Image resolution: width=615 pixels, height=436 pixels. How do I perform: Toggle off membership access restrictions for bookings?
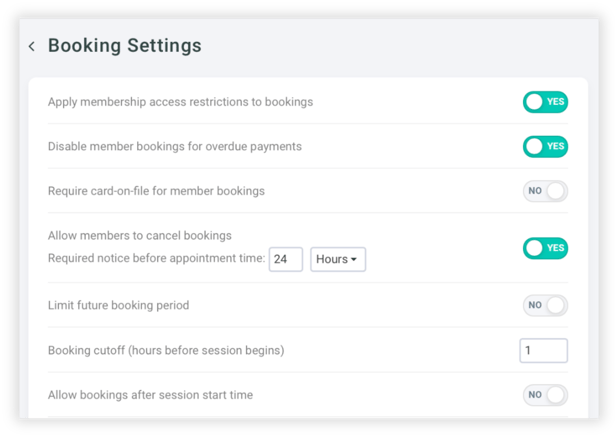pos(545,102)
